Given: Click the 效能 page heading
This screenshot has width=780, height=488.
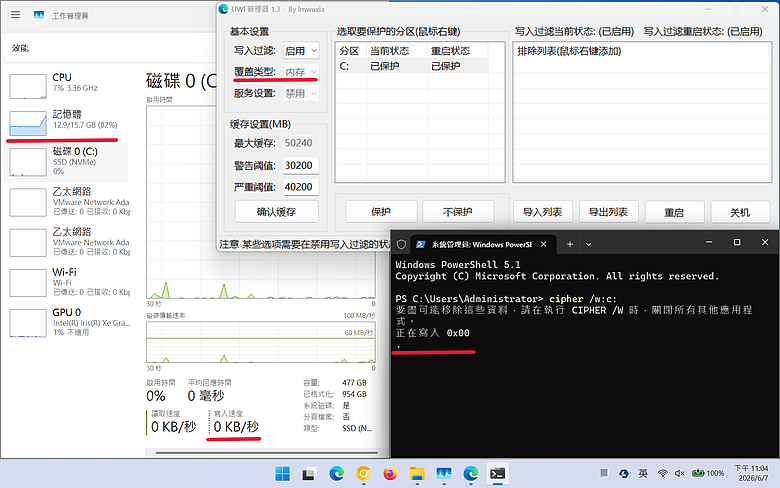Looking at the screenshot, I should pyautogui.click(x=20, y=48).
